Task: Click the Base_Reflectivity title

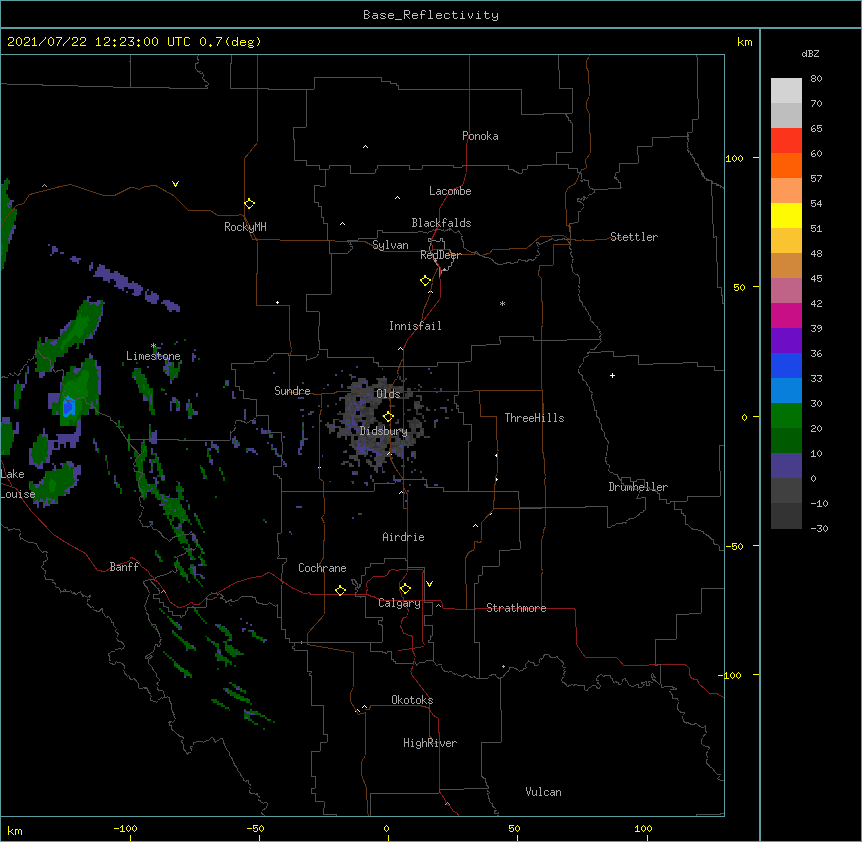Action: tap(431, 15)
